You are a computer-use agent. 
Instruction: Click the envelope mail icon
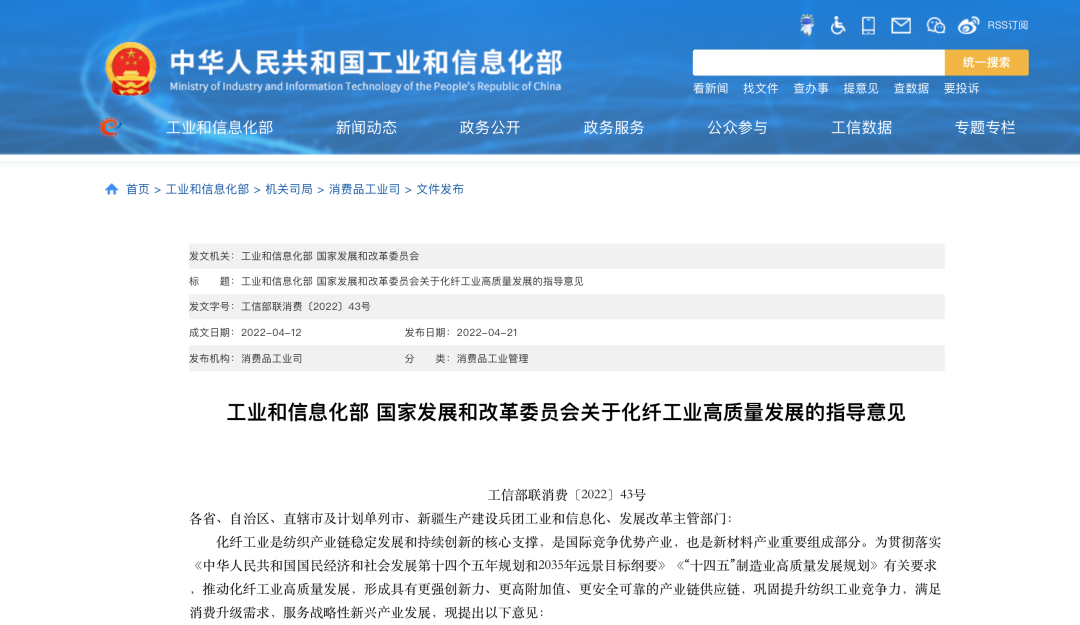[x=901, y=25]
